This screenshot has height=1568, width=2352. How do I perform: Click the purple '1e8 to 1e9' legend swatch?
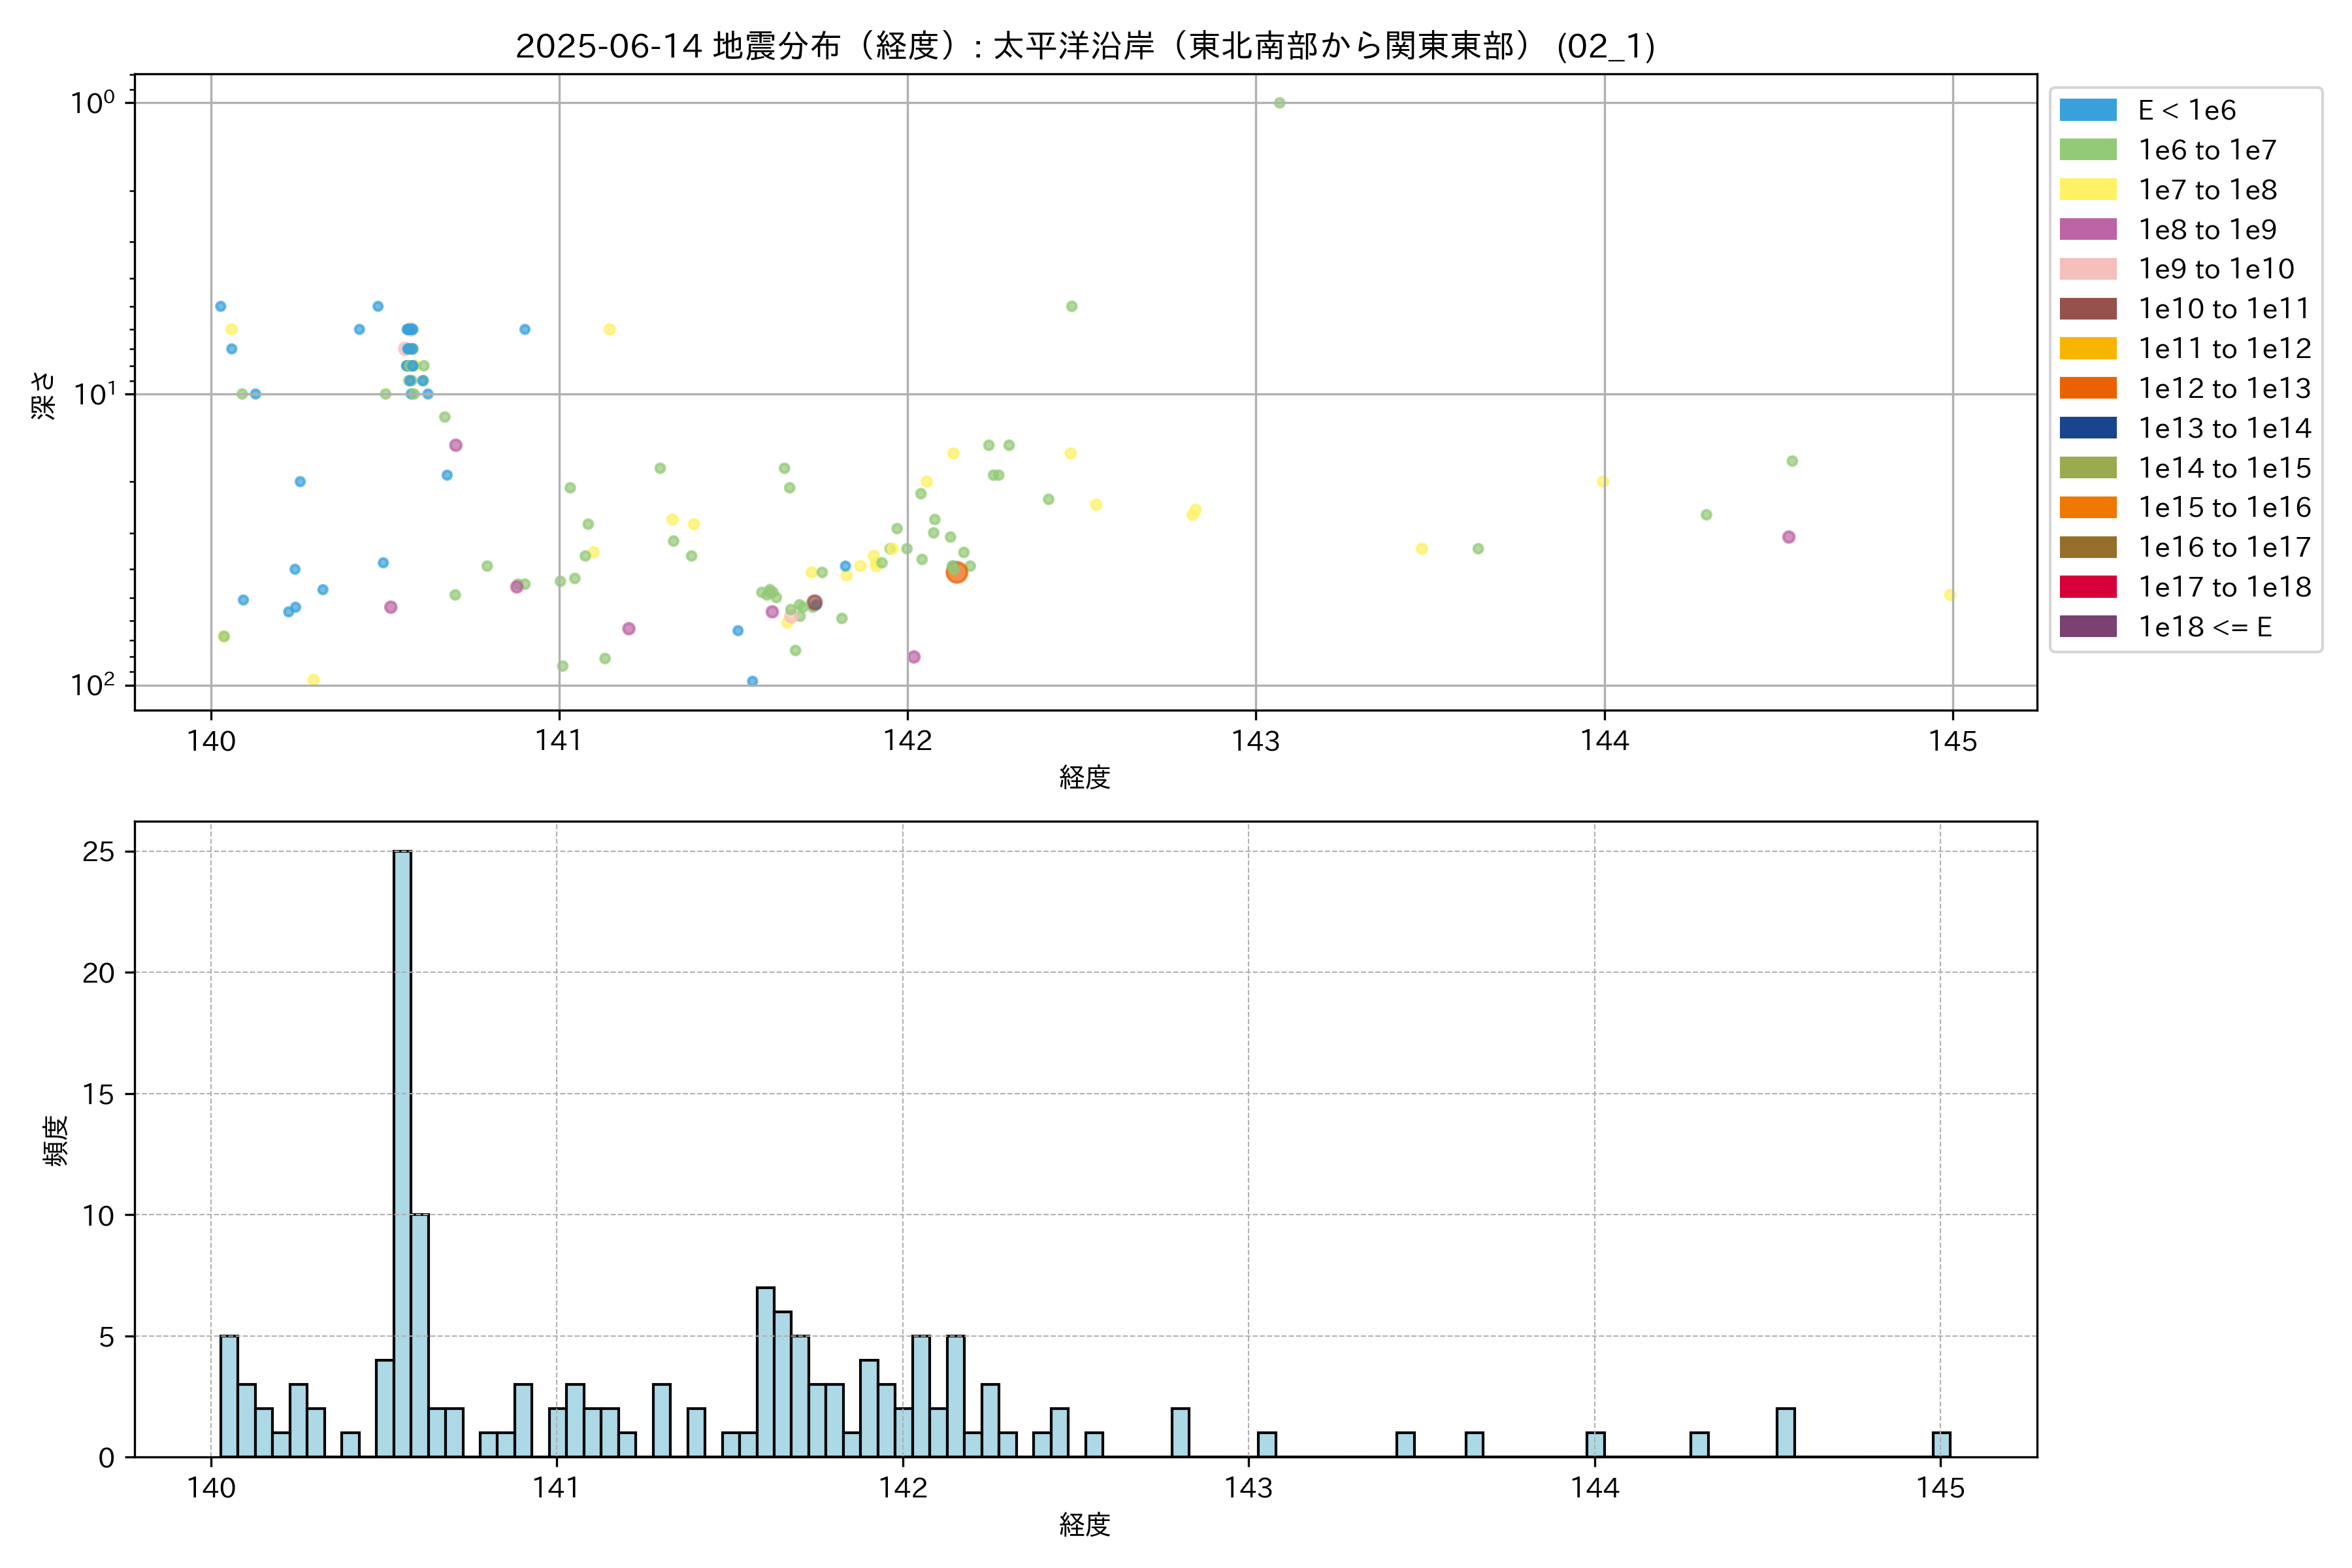pos(2087,229)
